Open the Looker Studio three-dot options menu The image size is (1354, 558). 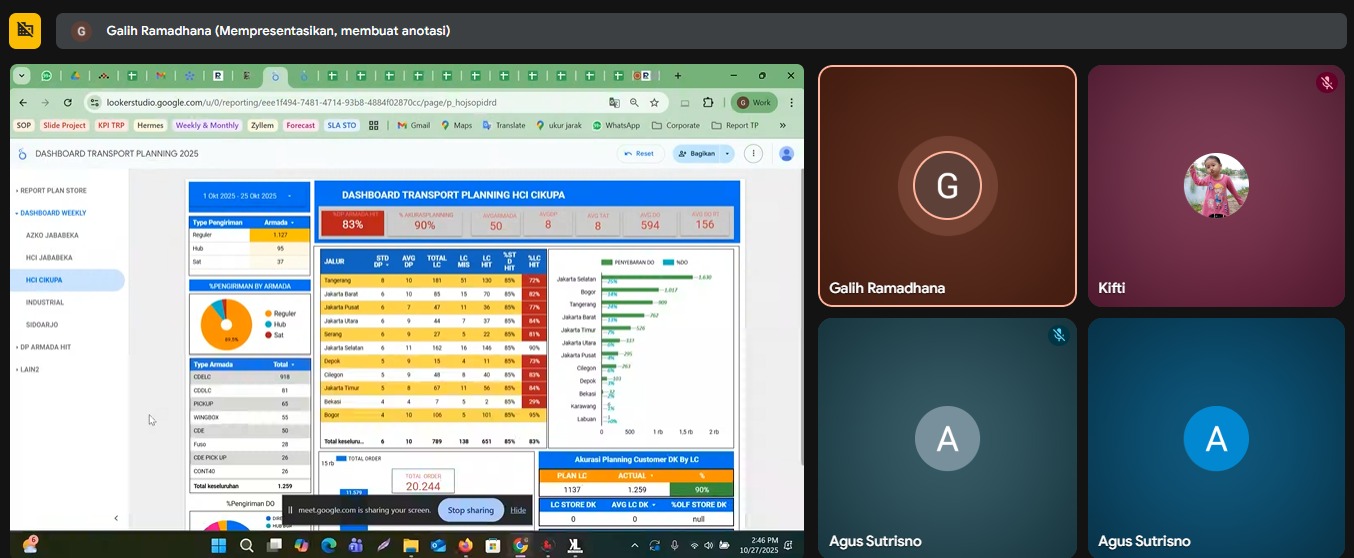pyautogui.click(x=753, y=153)
